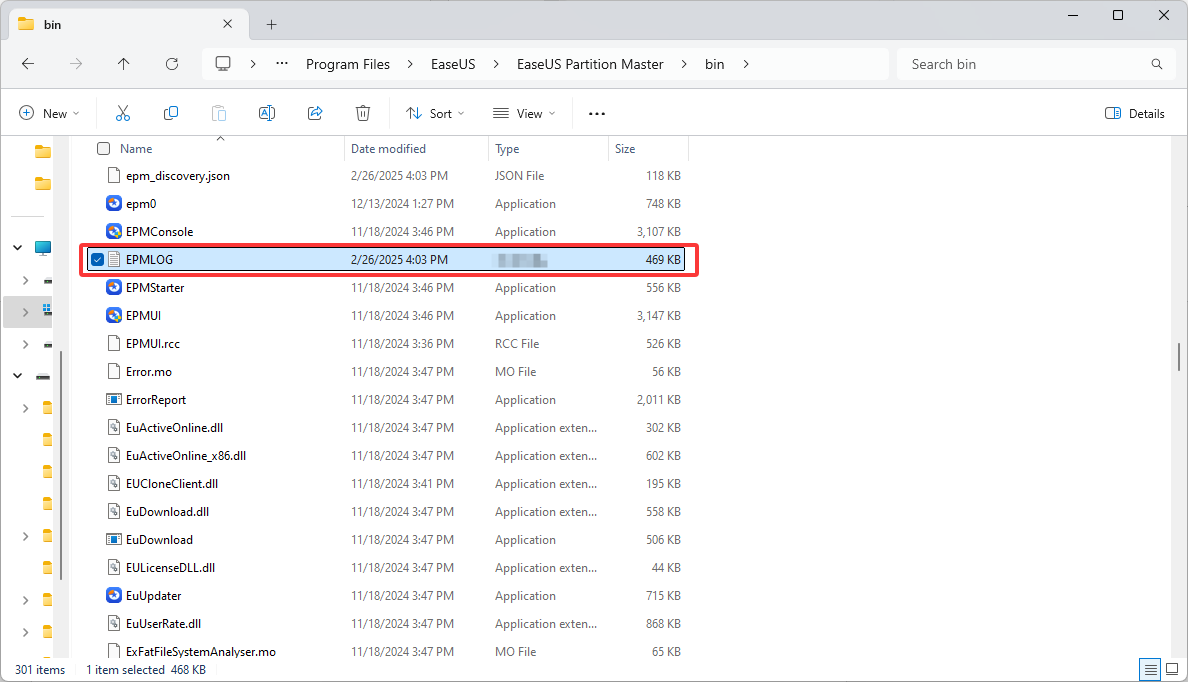Go up one folder level

(x=123, y=64)
